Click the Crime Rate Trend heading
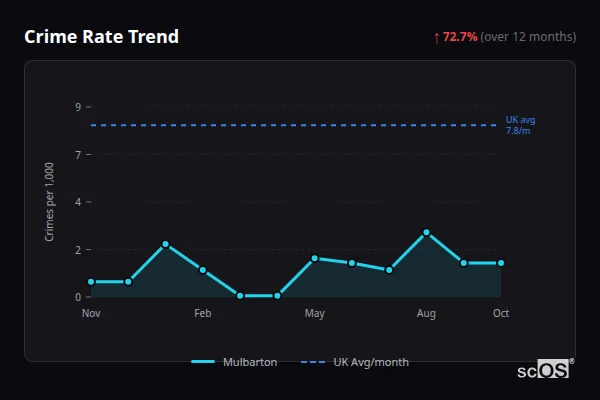Viewport: 600px width, 400px height. [101, 37]
